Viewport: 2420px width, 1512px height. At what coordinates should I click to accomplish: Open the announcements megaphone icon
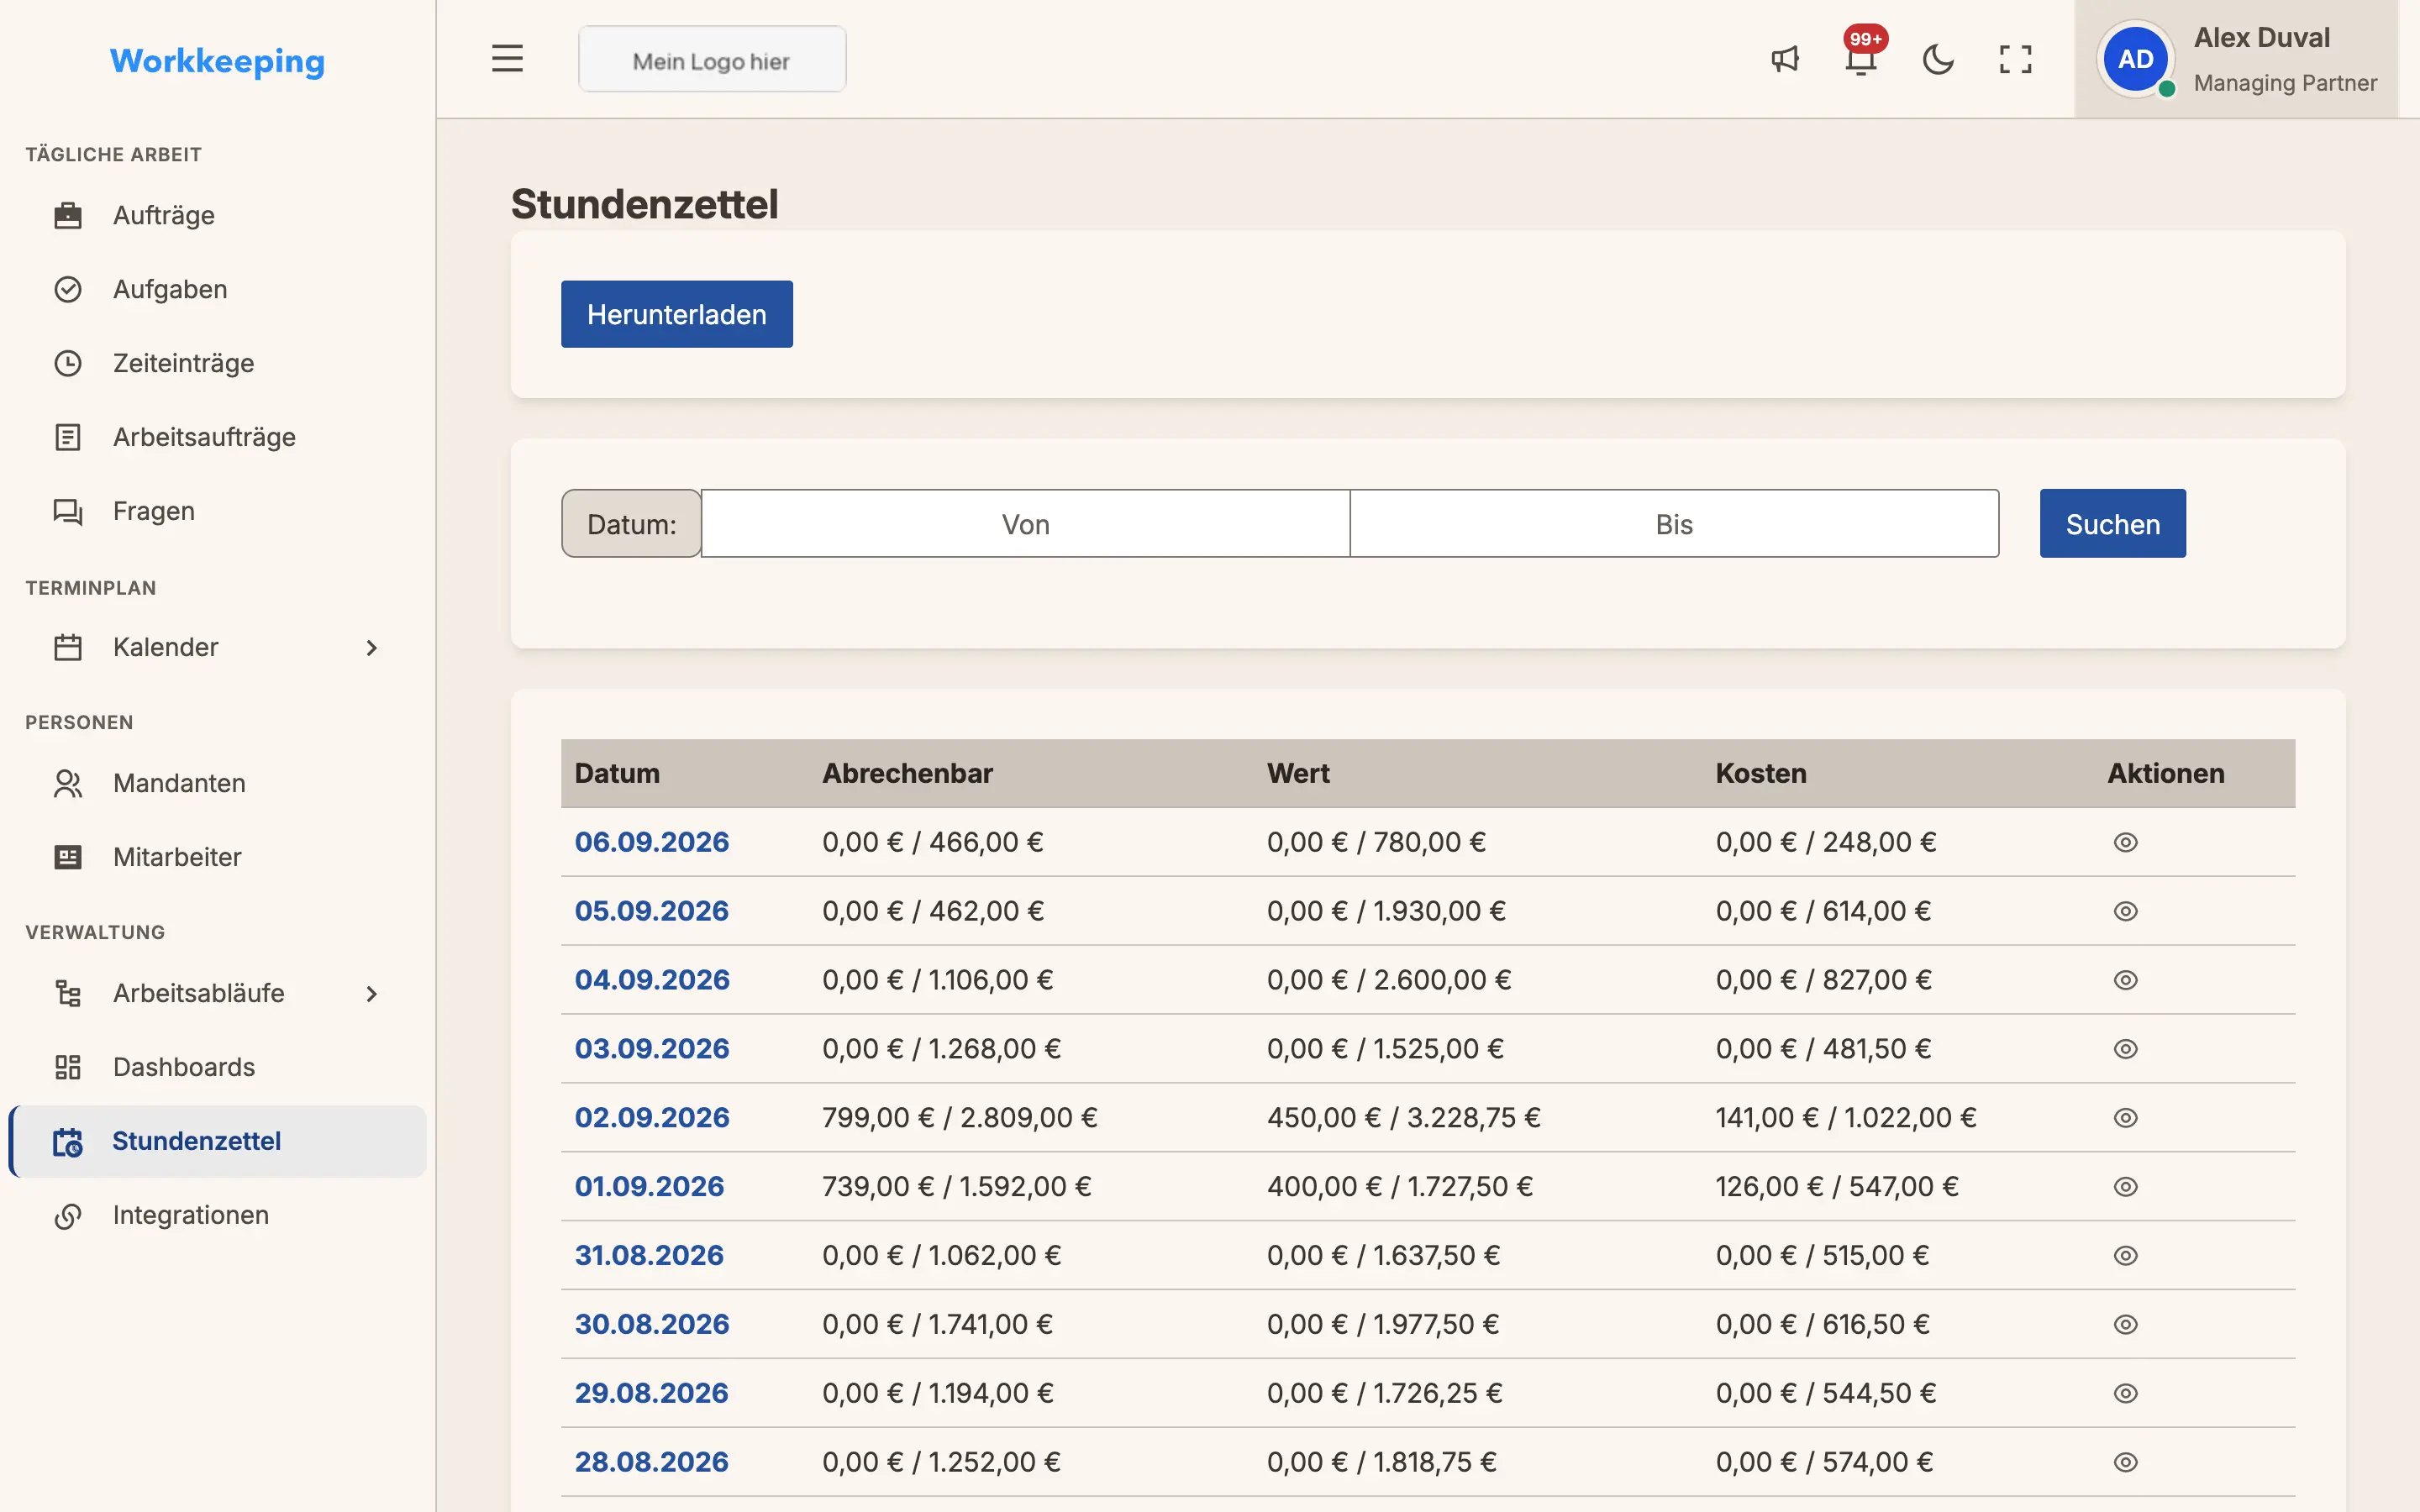click(x=1785, y=60)
